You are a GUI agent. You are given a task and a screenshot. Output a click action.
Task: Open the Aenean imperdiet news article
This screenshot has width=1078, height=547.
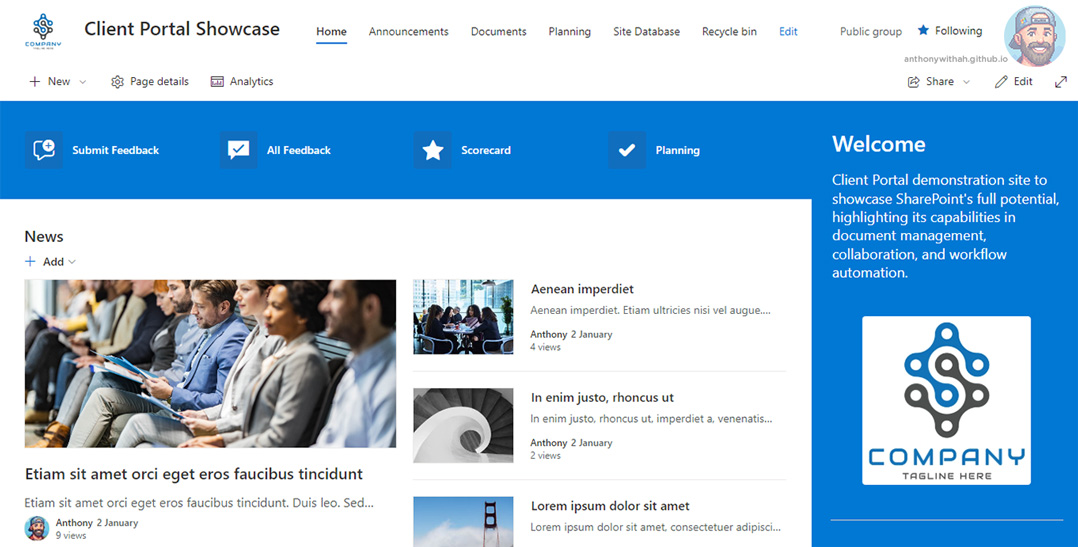tap(582, 289)
